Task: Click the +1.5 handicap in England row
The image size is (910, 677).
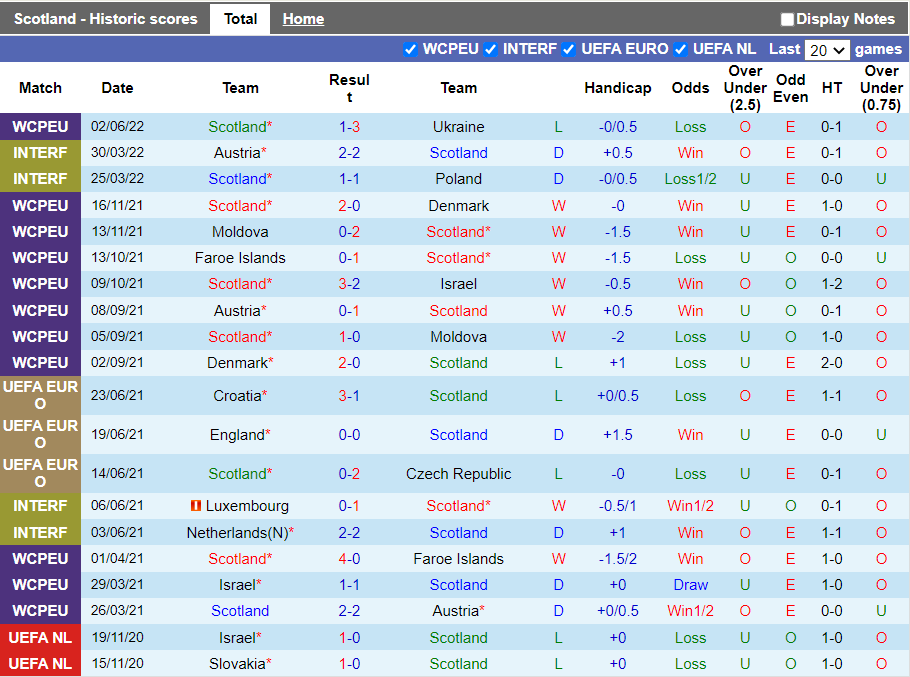Action: pos(618,435)
